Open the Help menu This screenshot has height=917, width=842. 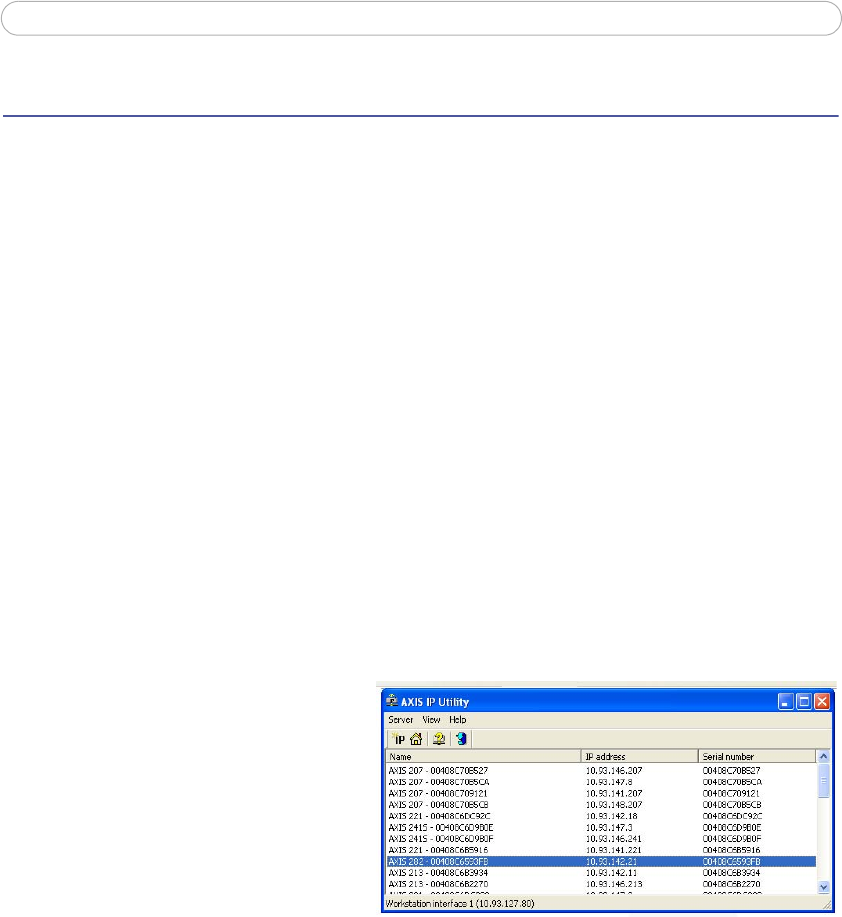pos(457,720)
